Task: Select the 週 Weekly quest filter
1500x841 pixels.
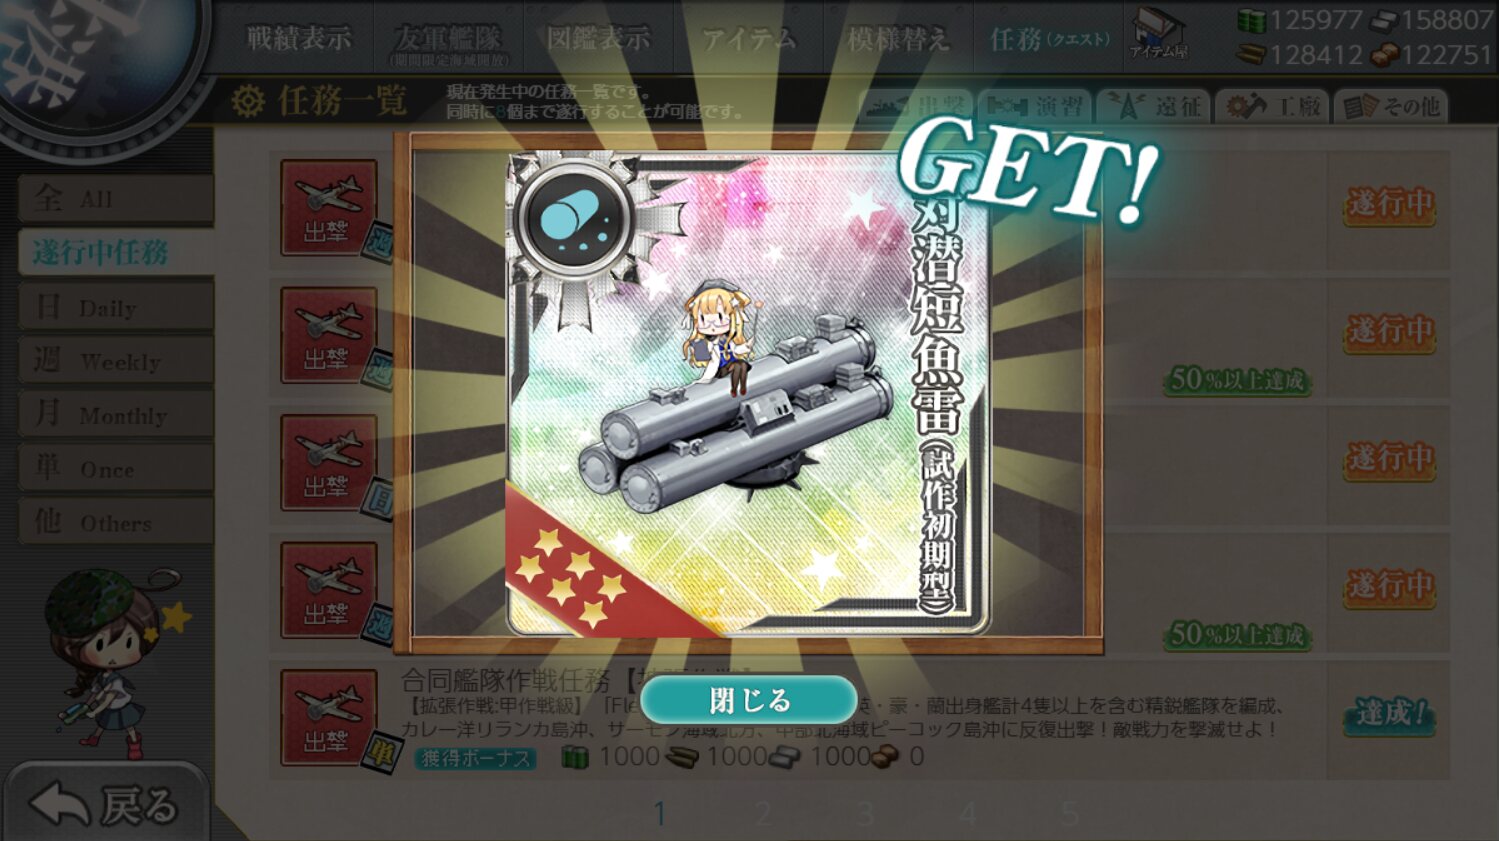Action: pyautogui.click(x=116, y=360)
